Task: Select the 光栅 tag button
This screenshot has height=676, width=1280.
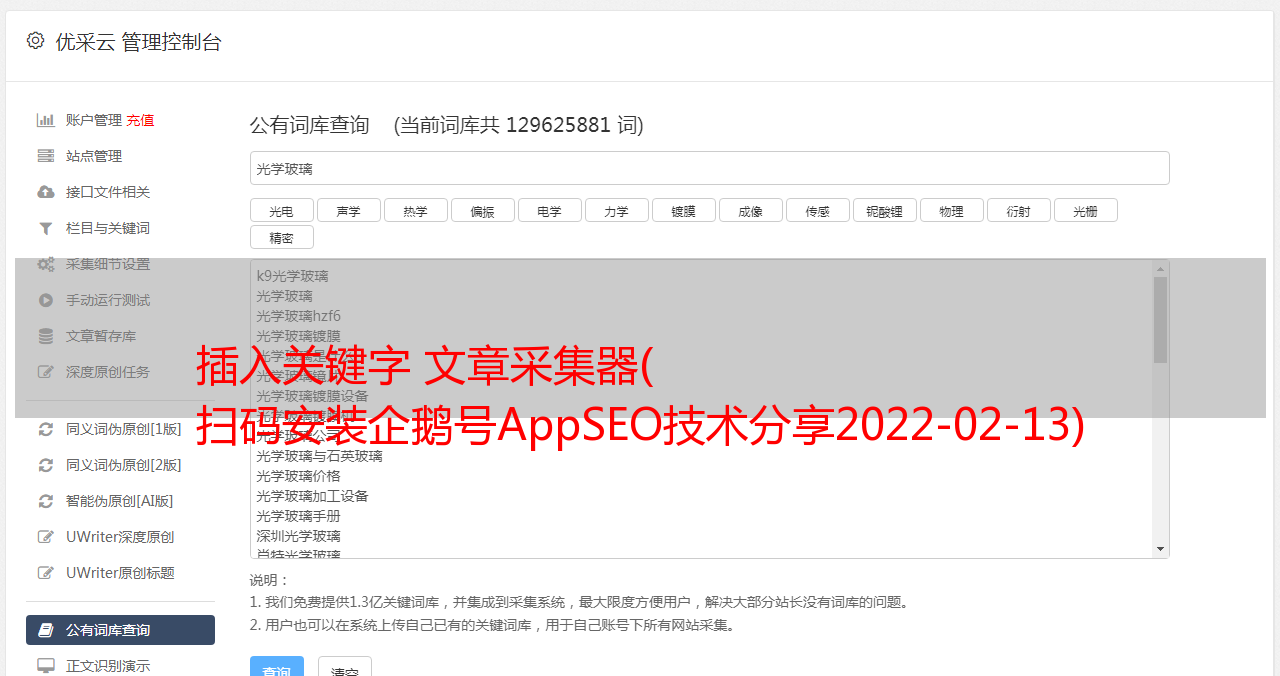Action: [1085, 210]
